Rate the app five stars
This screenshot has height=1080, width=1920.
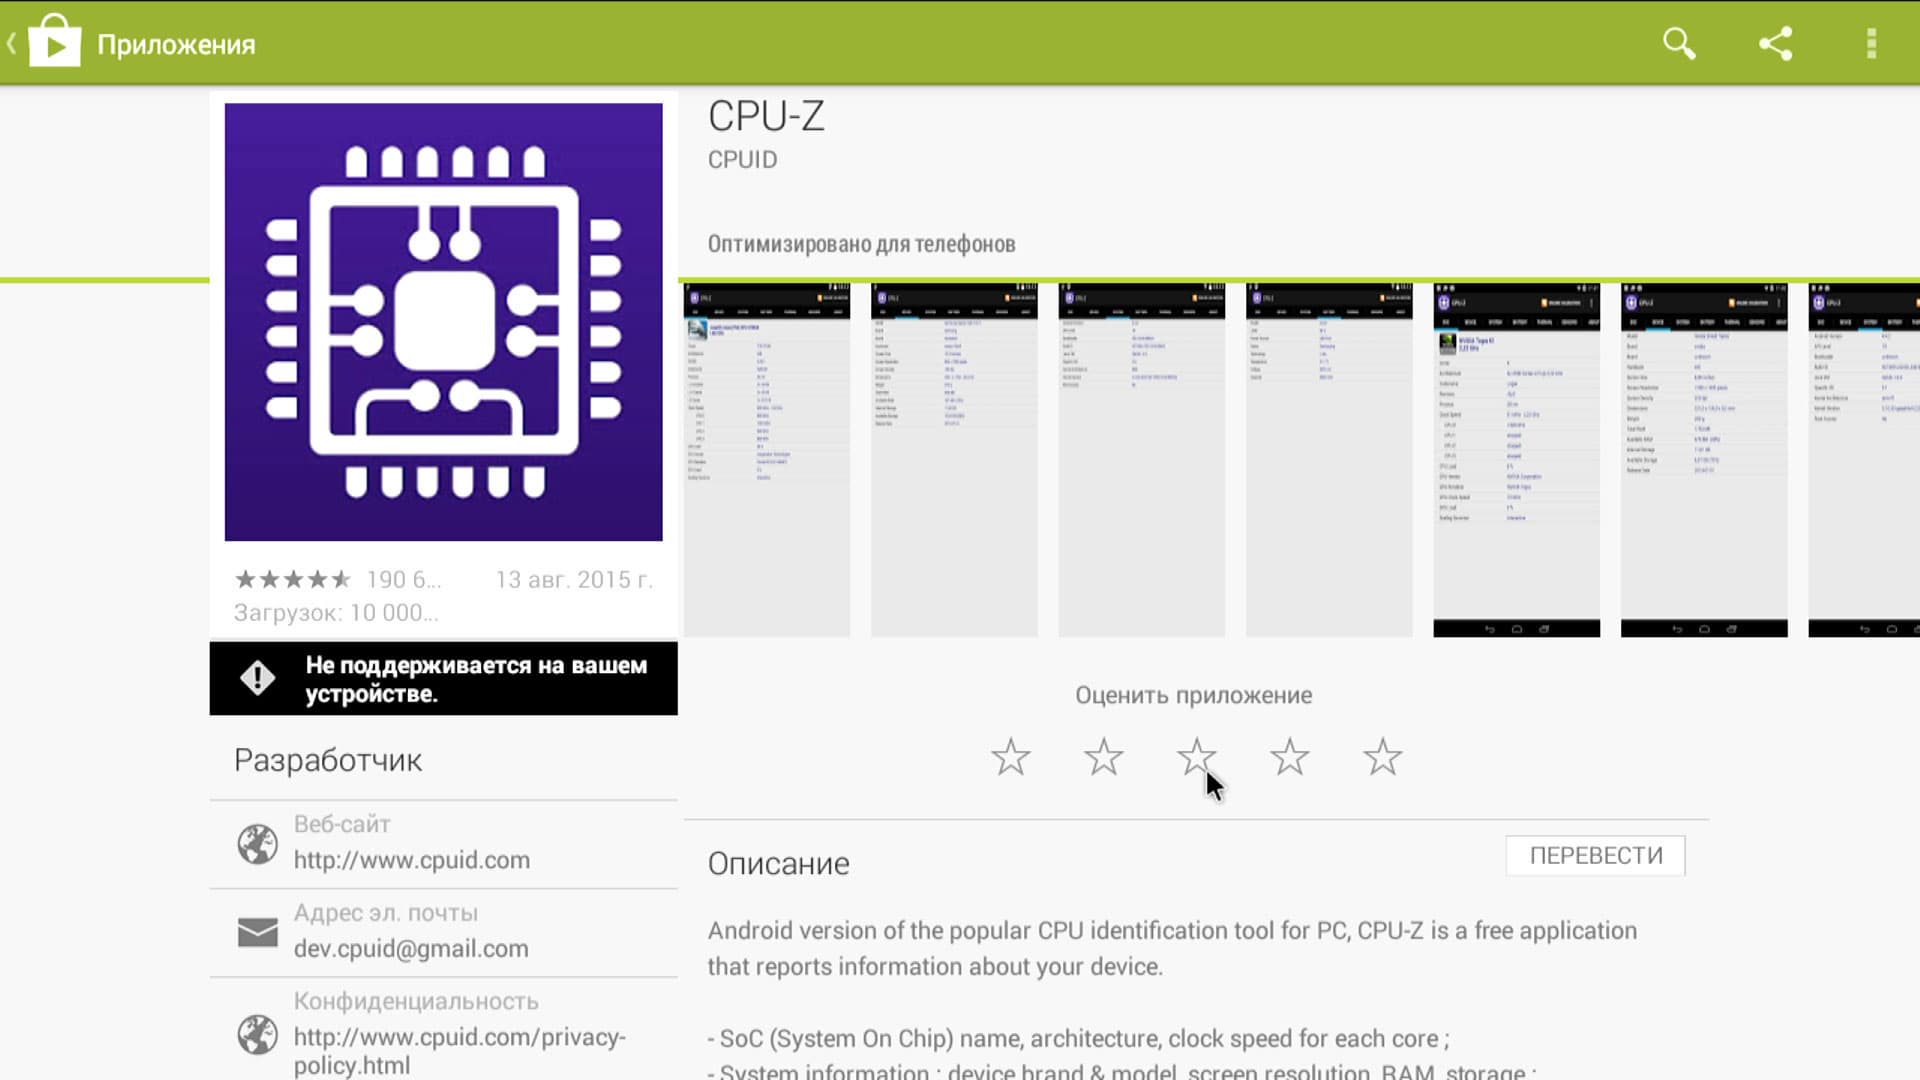coord(1382,757)
